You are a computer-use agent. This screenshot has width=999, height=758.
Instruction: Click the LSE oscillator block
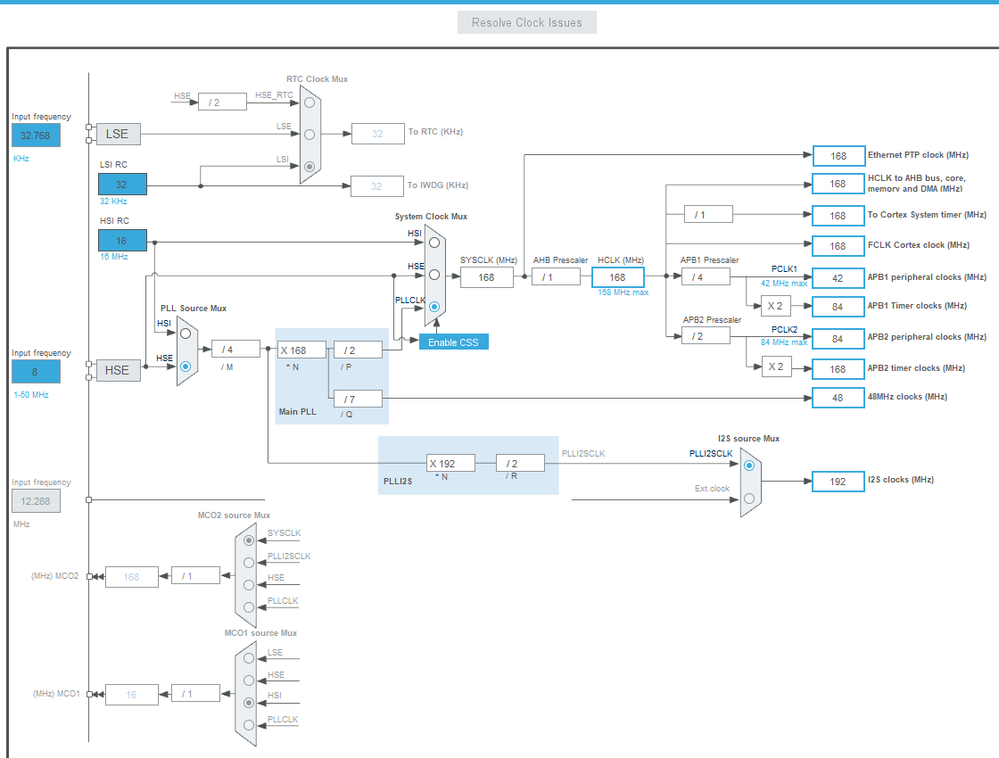118,134
